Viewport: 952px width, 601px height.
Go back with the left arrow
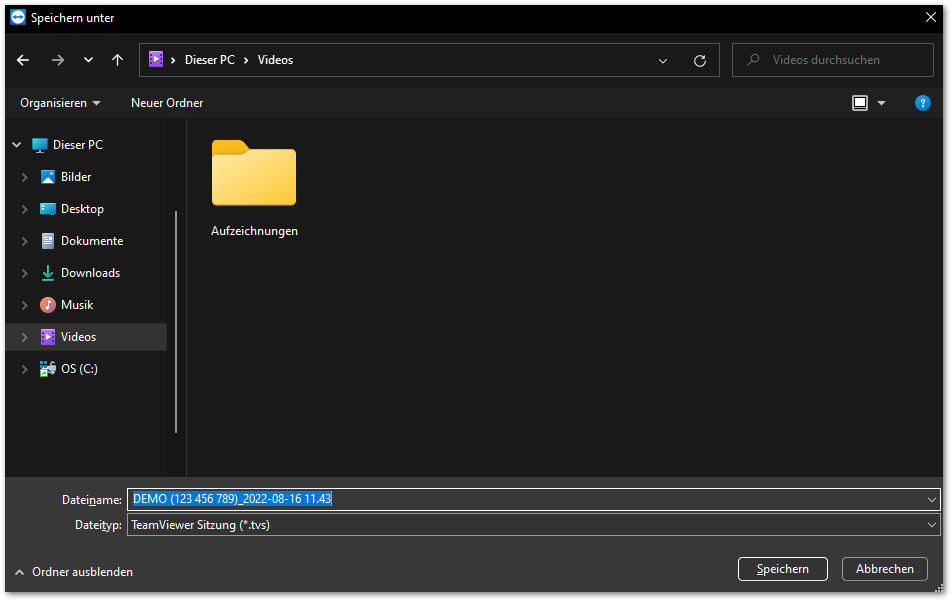(23, 60)
